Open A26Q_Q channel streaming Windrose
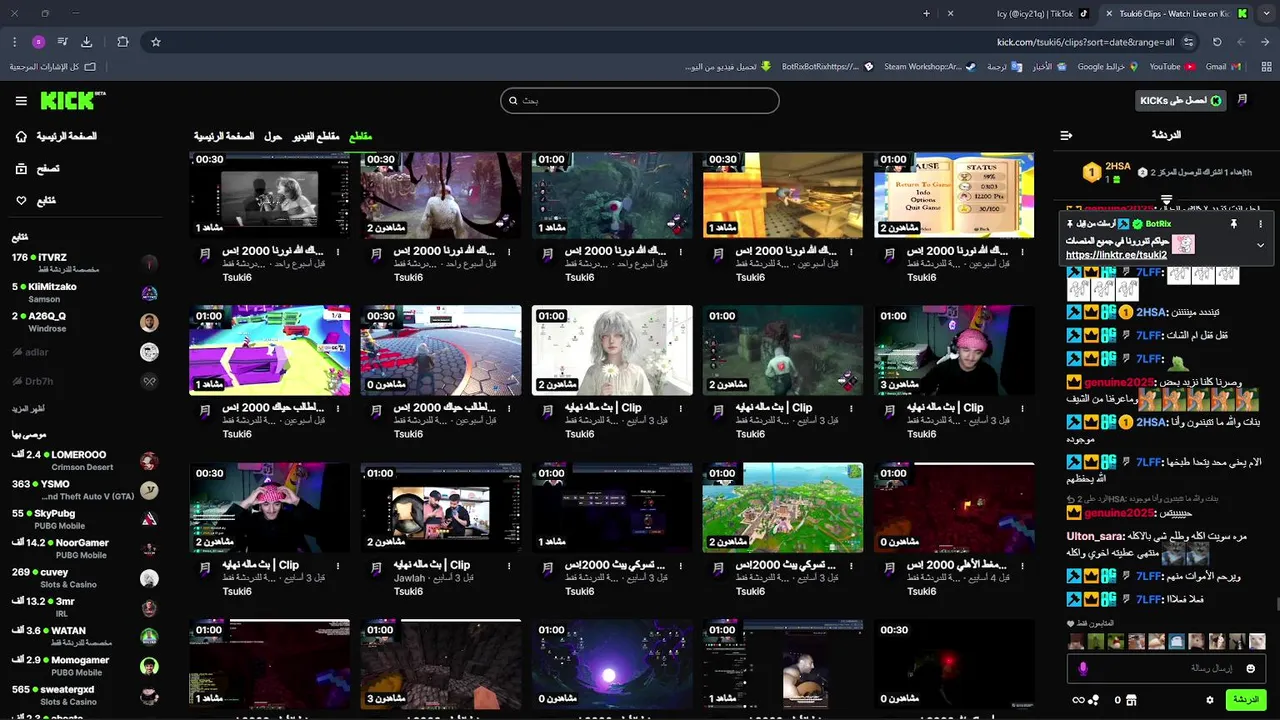The image size is (1280, 720). [85, 322]
